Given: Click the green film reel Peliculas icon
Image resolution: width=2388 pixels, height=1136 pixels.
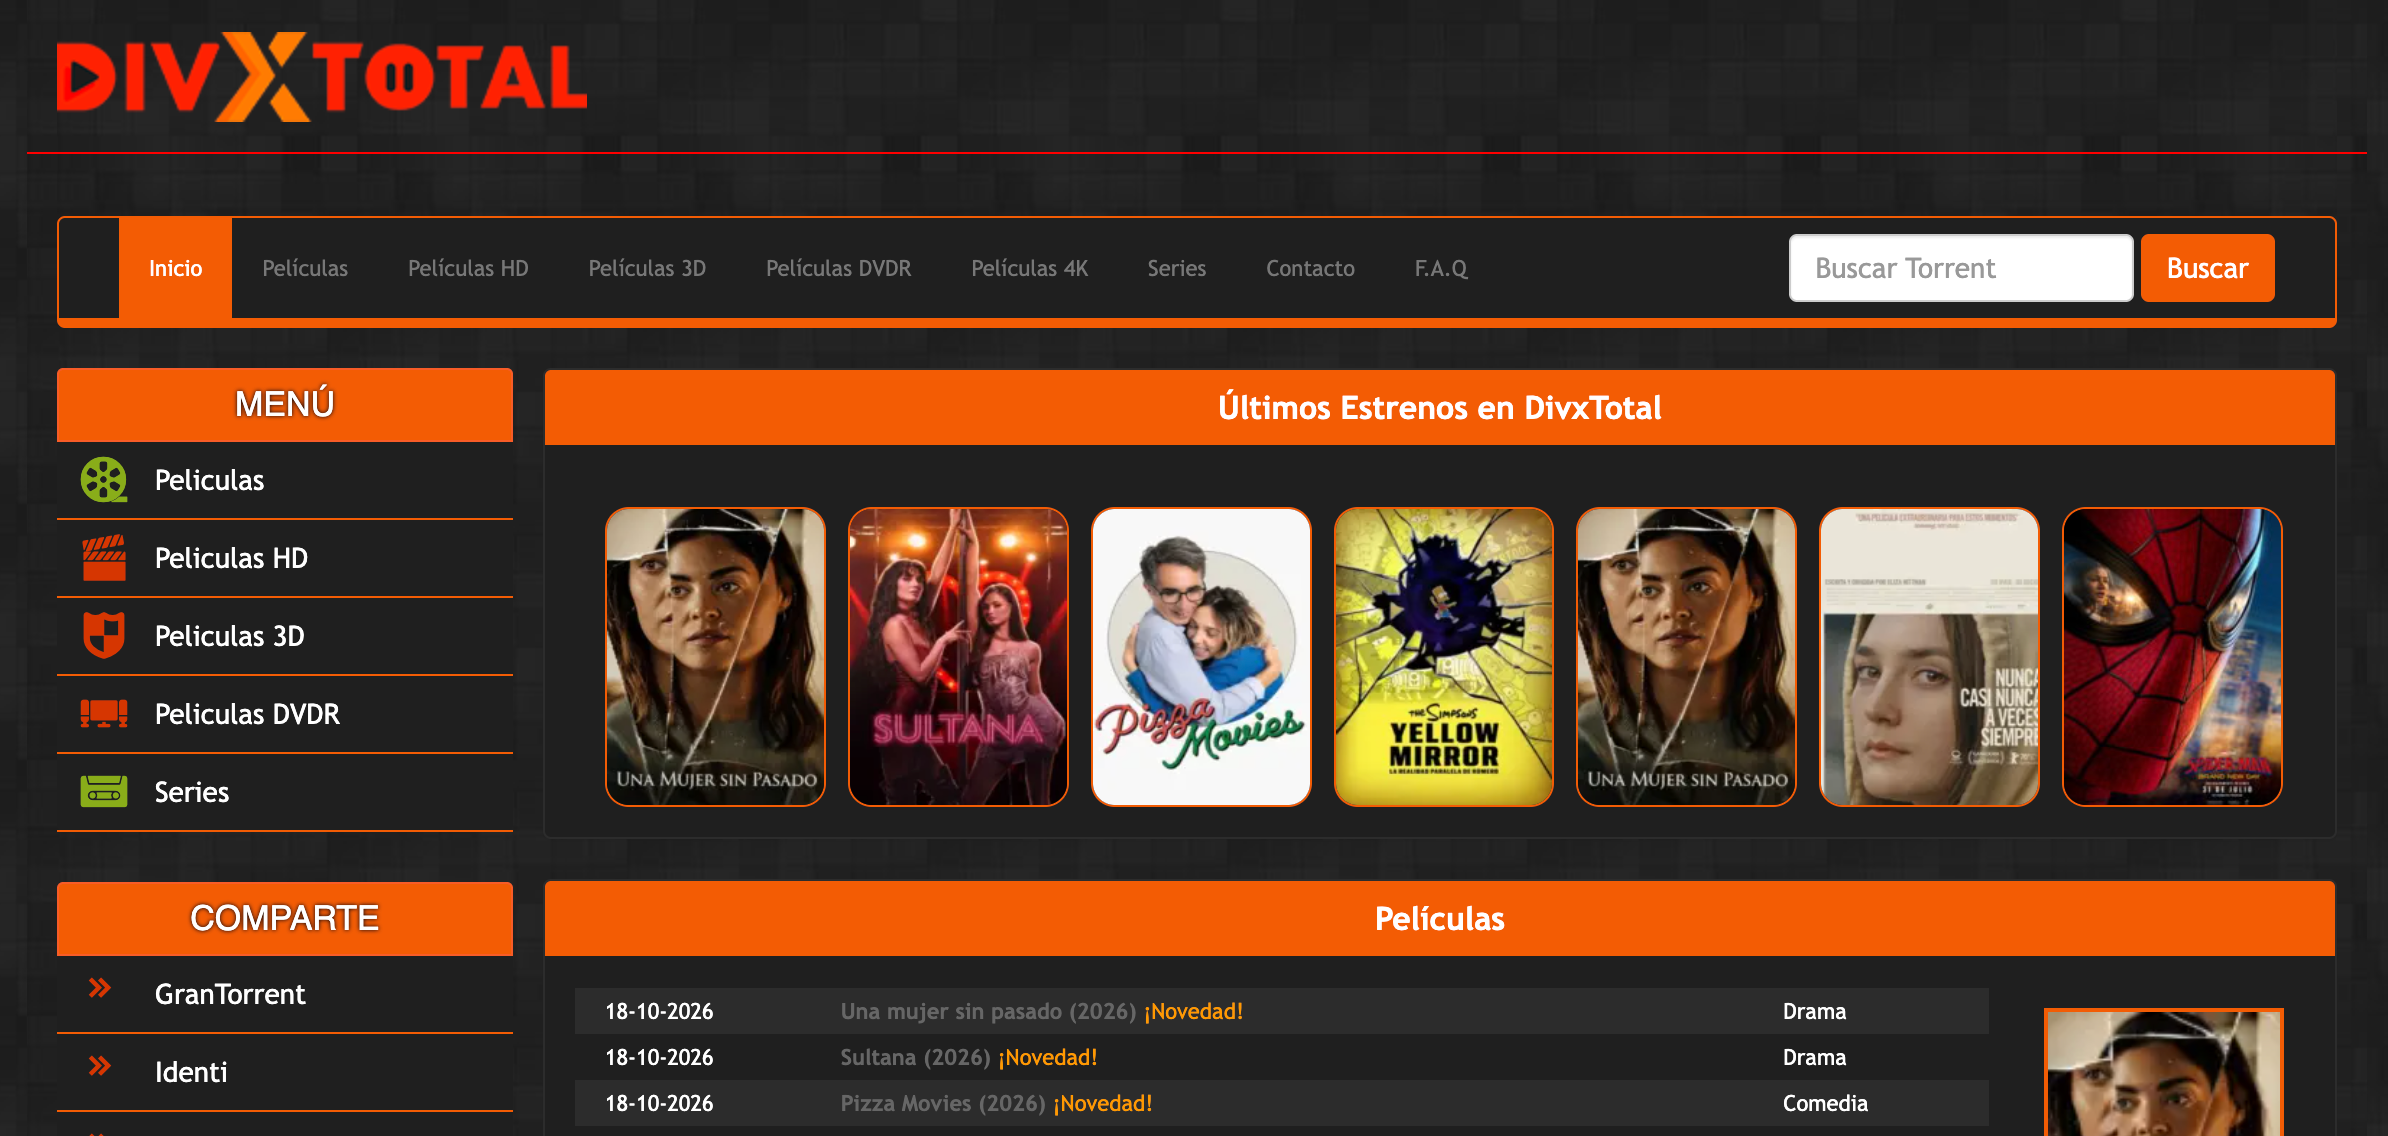Looking at the screenshot, I should 104,480.
